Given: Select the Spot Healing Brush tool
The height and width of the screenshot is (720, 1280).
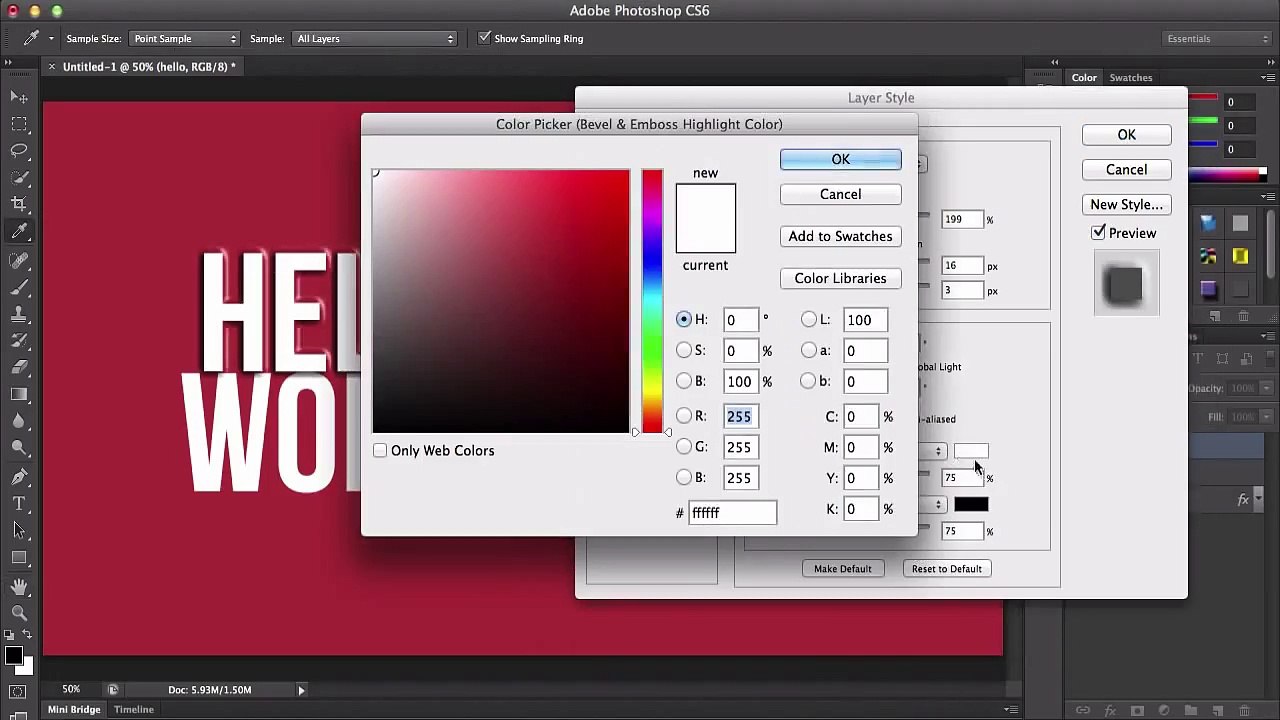Looking at the screenshot, I should [x=19, y=260].
